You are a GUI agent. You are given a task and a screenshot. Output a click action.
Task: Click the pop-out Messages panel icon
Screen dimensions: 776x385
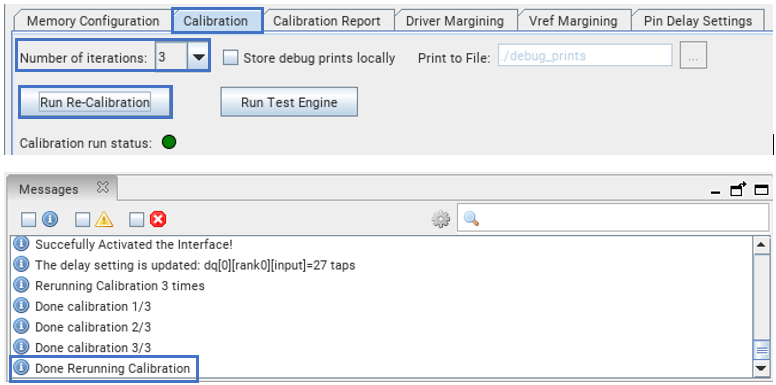(x=738, y=189)
